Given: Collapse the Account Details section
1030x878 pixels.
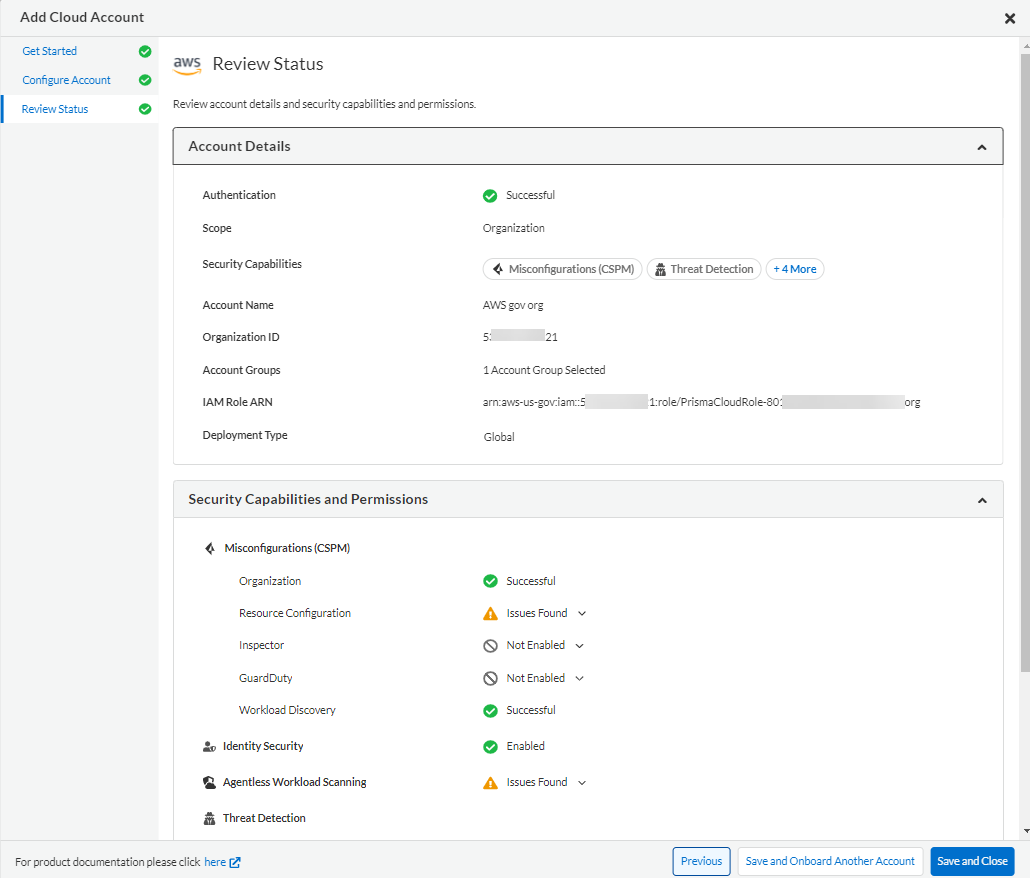Looking at the screenshot, I should (981, 147).
